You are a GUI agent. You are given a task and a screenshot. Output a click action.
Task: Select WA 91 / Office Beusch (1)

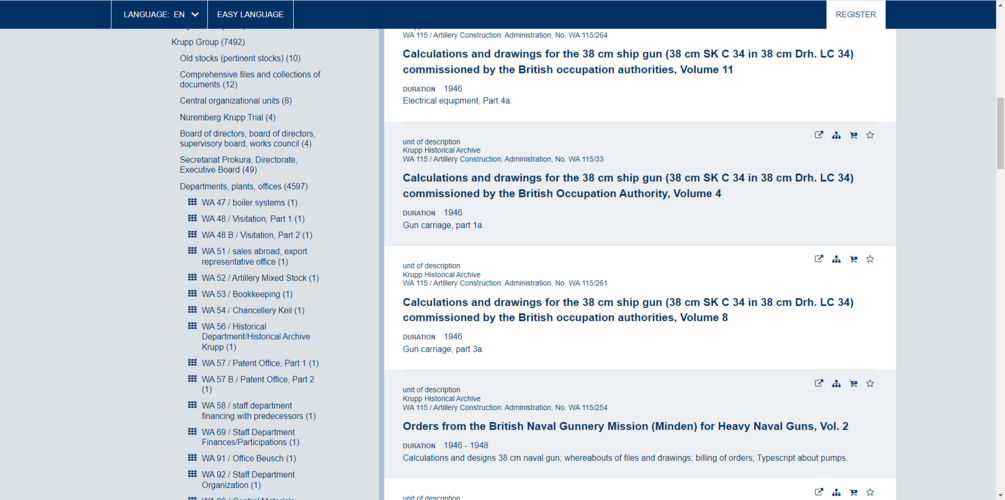point(249,458)
